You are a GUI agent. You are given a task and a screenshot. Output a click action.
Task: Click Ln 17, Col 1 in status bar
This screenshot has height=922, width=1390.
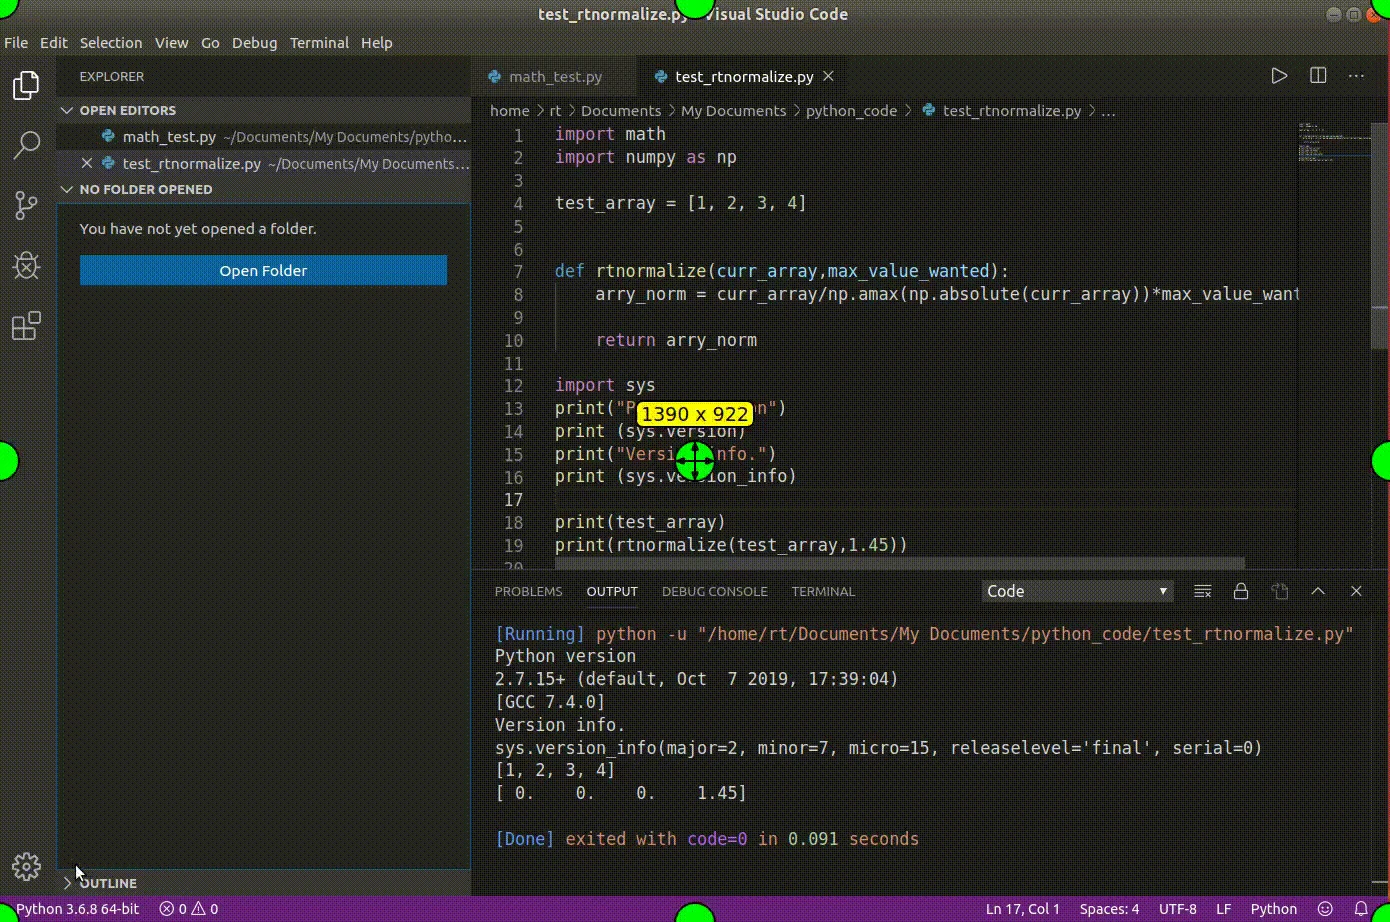tap(1022, 909)
